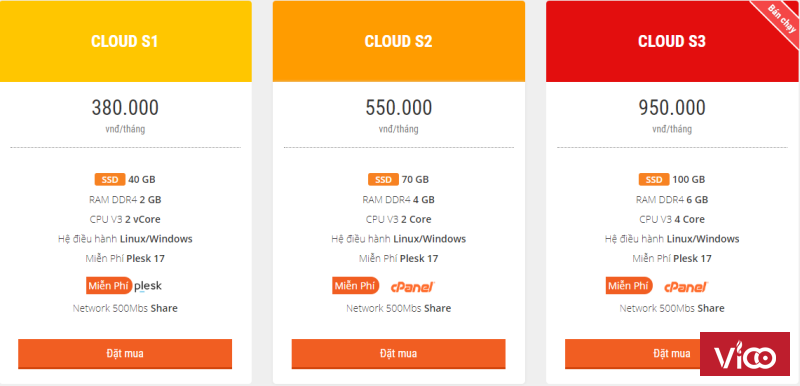
Task: Click the 550.000 price of Cloud S2
Action: coord(398,108)
